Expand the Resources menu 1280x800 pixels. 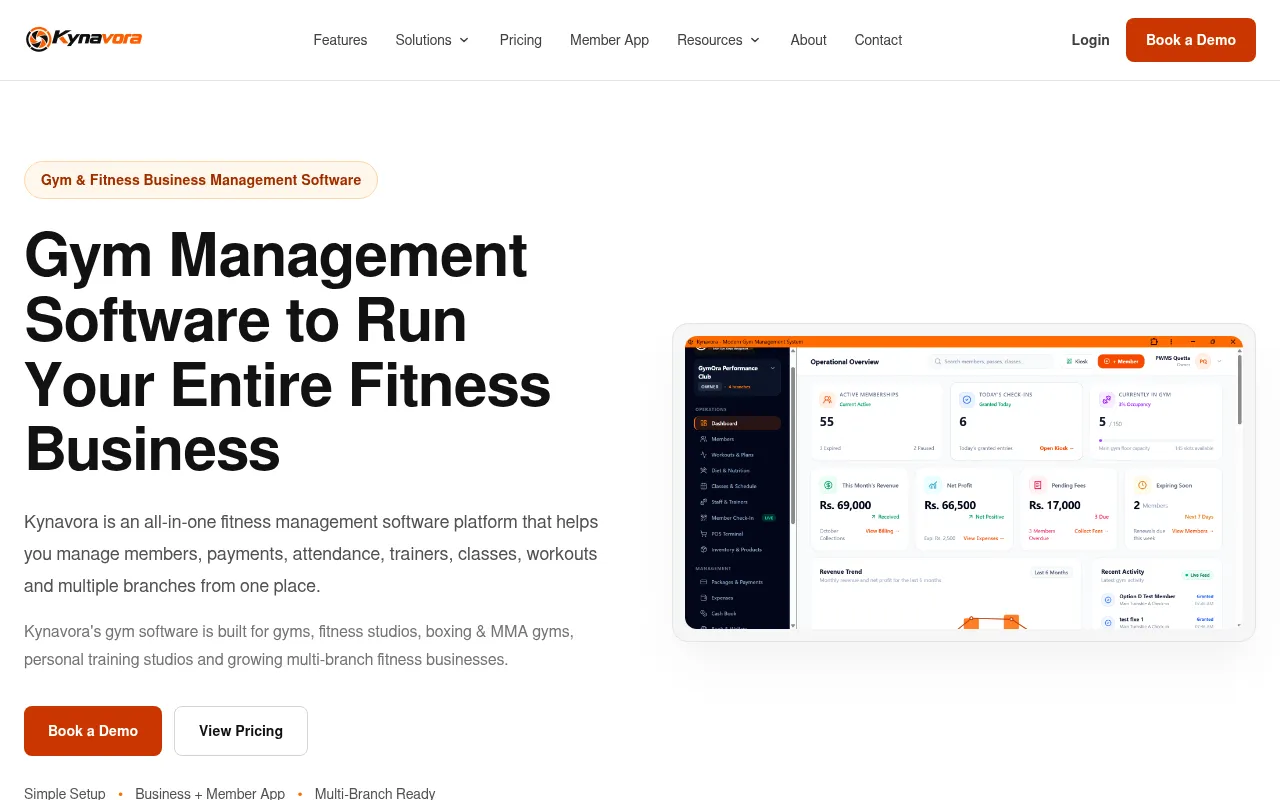[x=718, y=40]
